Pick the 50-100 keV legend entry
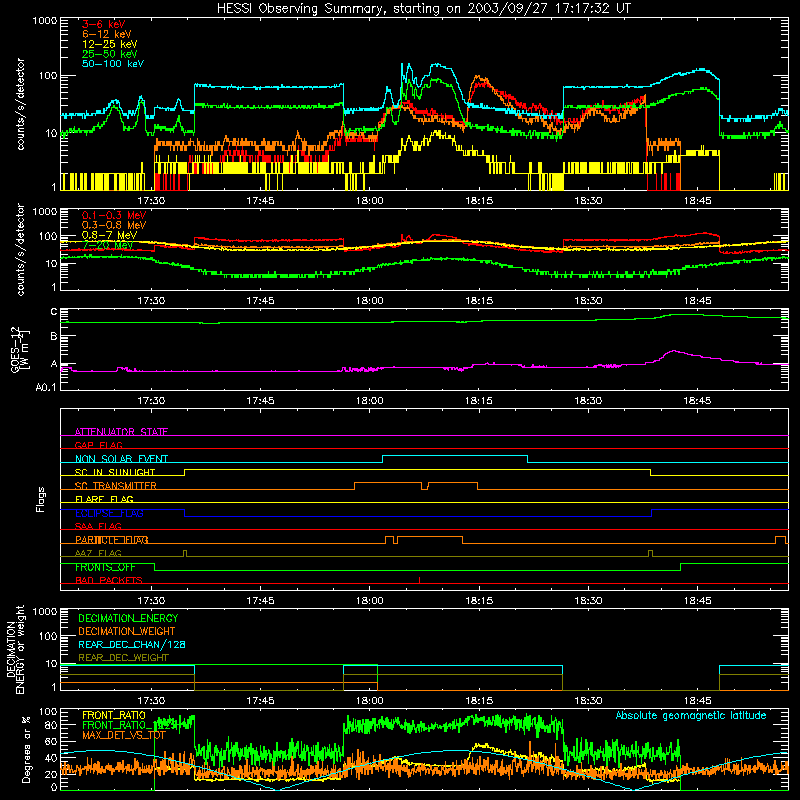Viewport: 800px width, 800px height. click(113, 64)
